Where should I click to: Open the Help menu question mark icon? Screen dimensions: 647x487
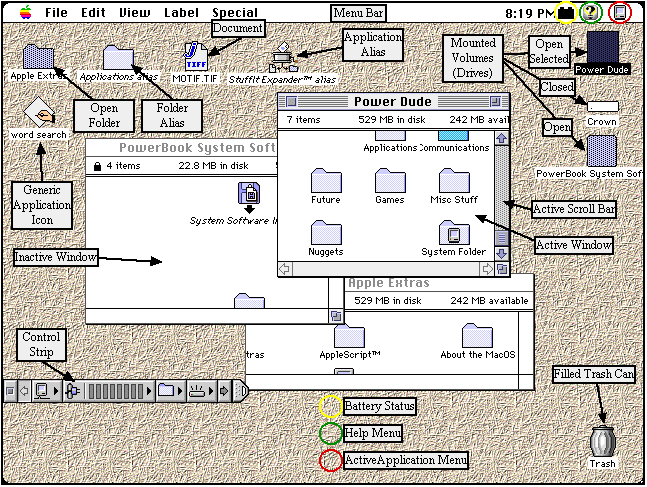point(590,13)
